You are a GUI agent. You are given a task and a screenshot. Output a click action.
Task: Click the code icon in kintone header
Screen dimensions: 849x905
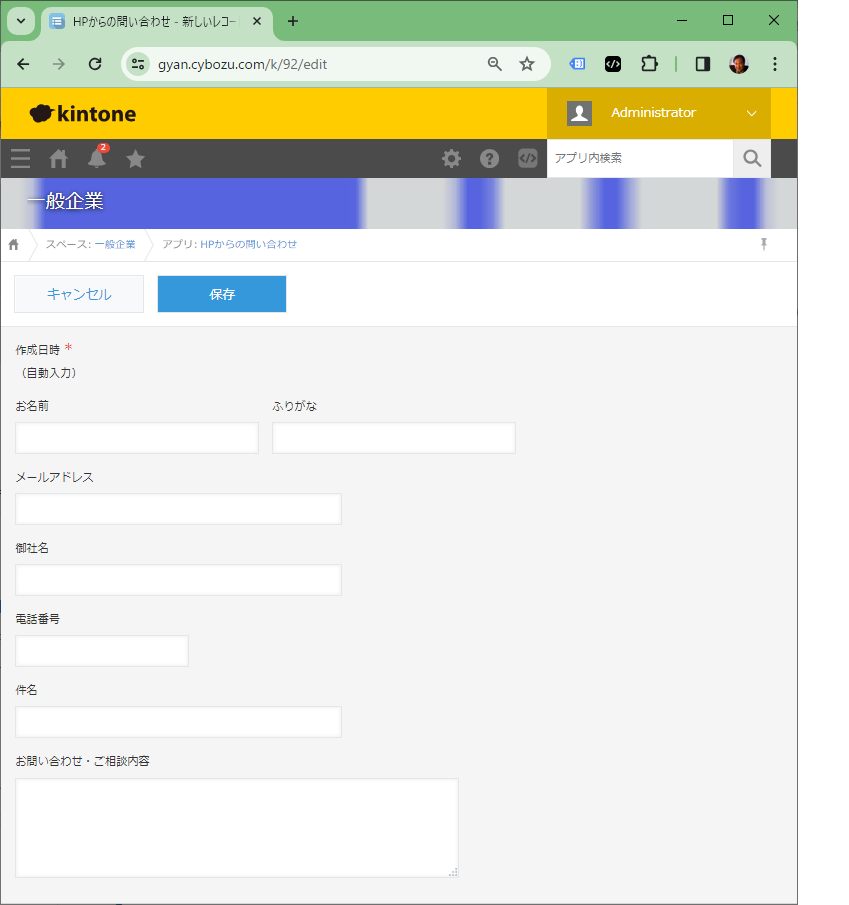(528, 158)
